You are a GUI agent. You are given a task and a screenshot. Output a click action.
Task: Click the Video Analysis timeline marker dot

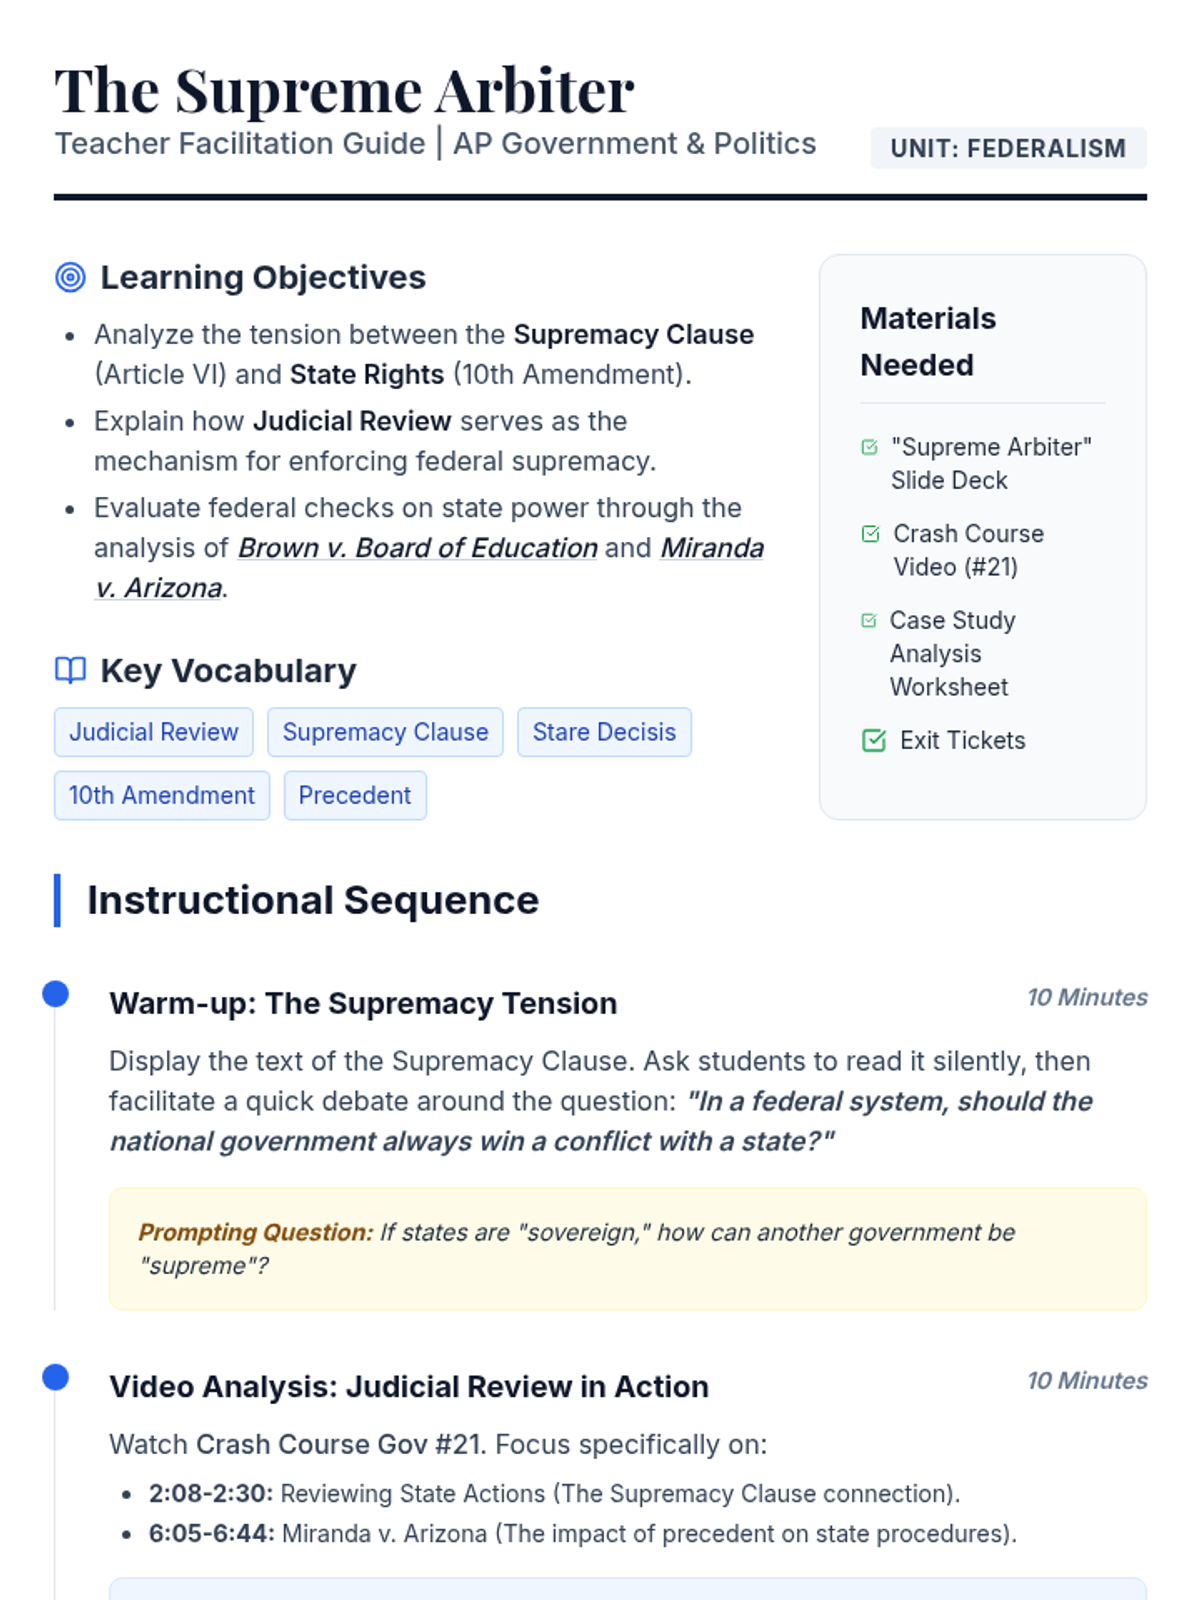(x=56, y=1377)
